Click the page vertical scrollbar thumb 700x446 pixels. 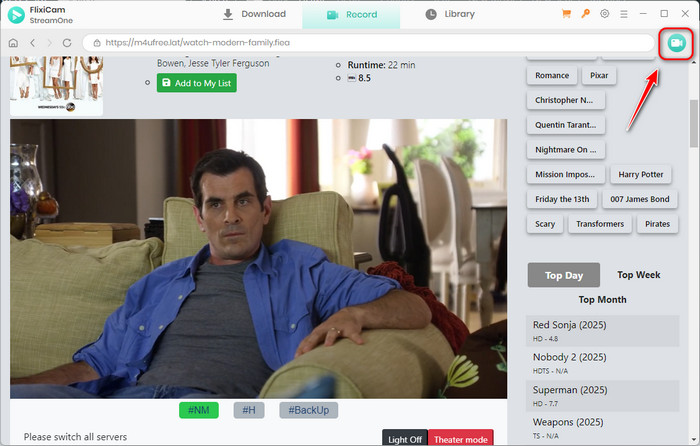[x=693, y=124]
